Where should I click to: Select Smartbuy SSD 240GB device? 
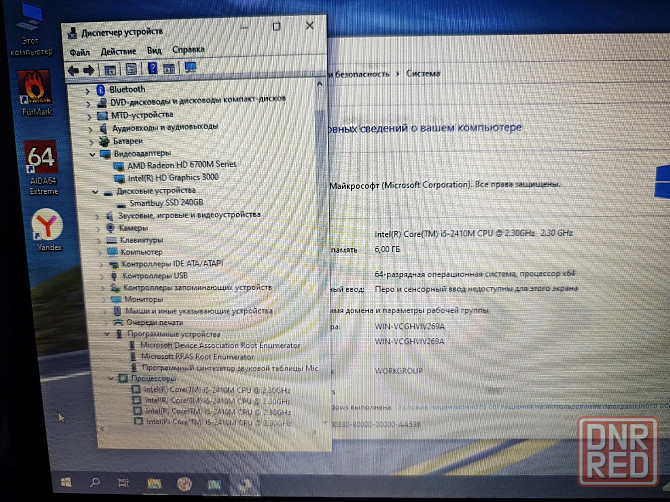pyautogui.click(x=166, y=203)
